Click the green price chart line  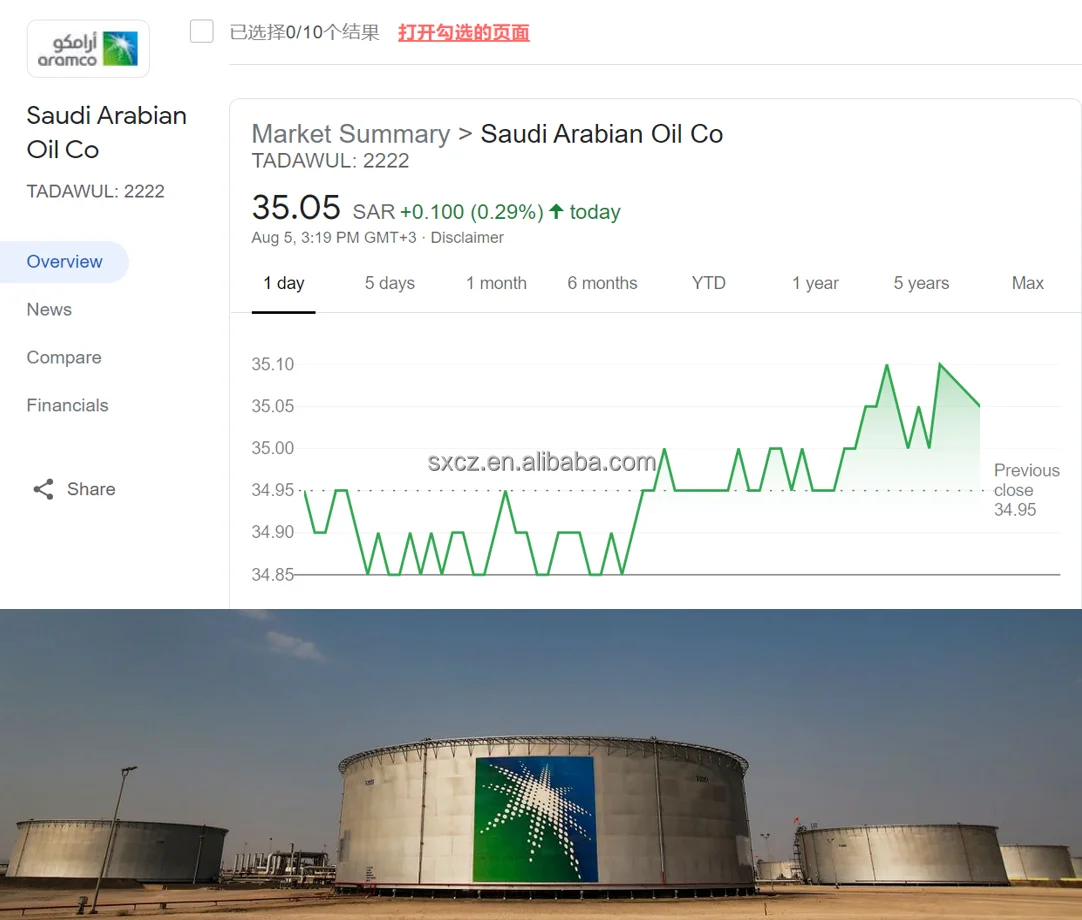pos(642,469)
